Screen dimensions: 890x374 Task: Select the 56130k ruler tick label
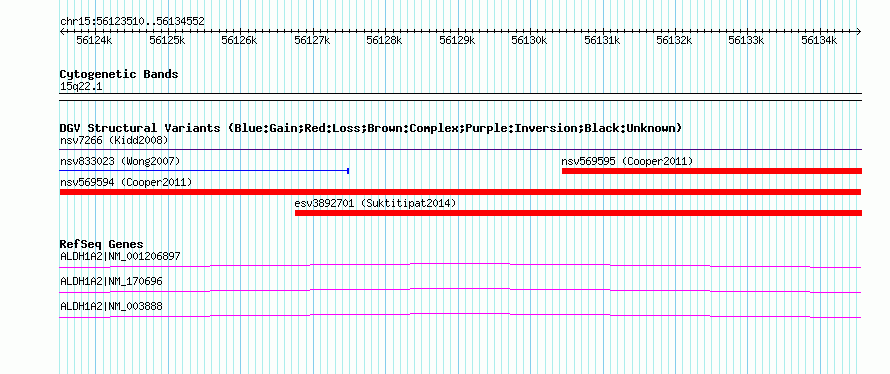click(529, 41)
